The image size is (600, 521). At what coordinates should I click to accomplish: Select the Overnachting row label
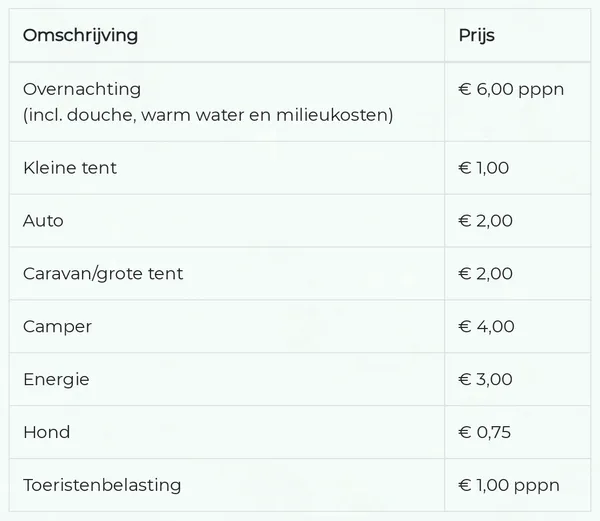point(82,89)
